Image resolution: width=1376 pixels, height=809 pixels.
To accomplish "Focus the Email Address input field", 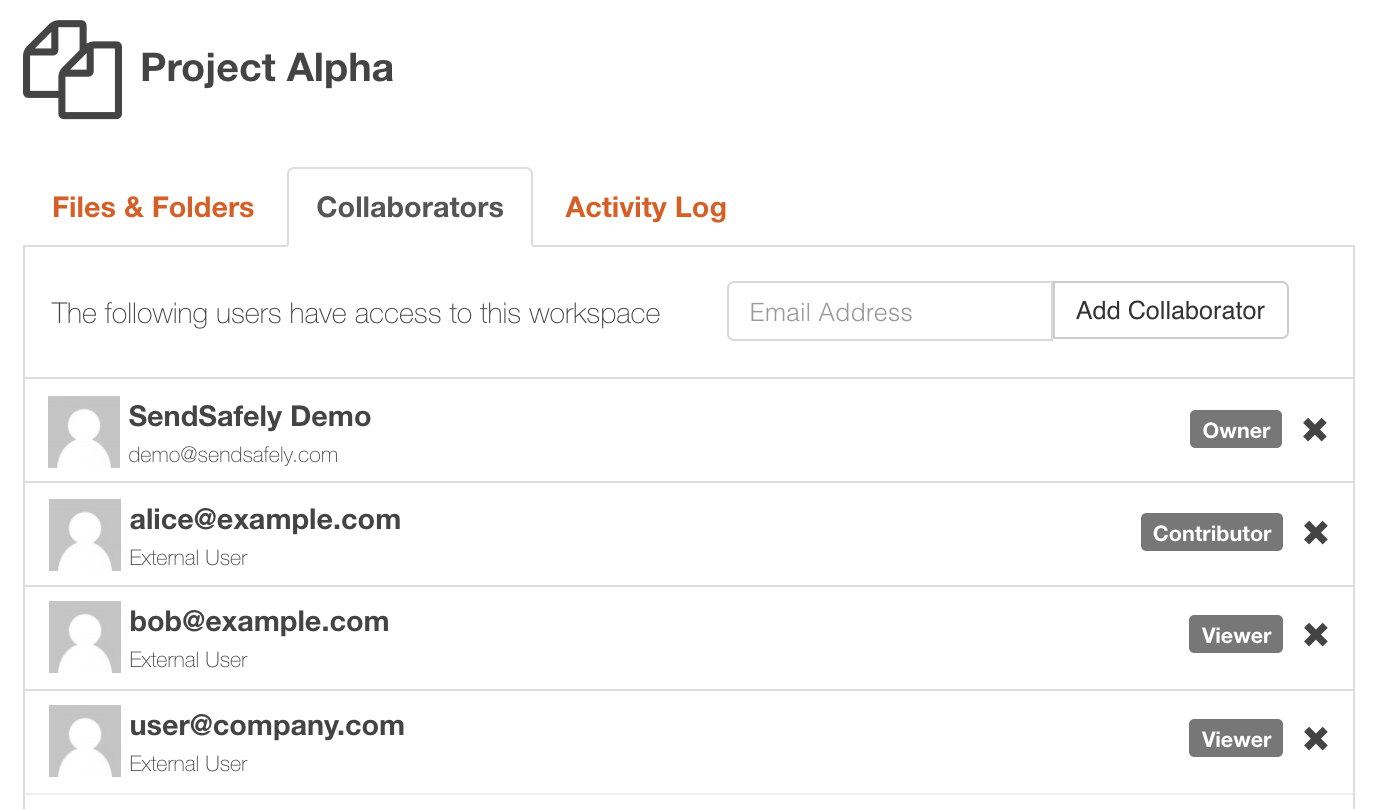I will tap(889, 312).
